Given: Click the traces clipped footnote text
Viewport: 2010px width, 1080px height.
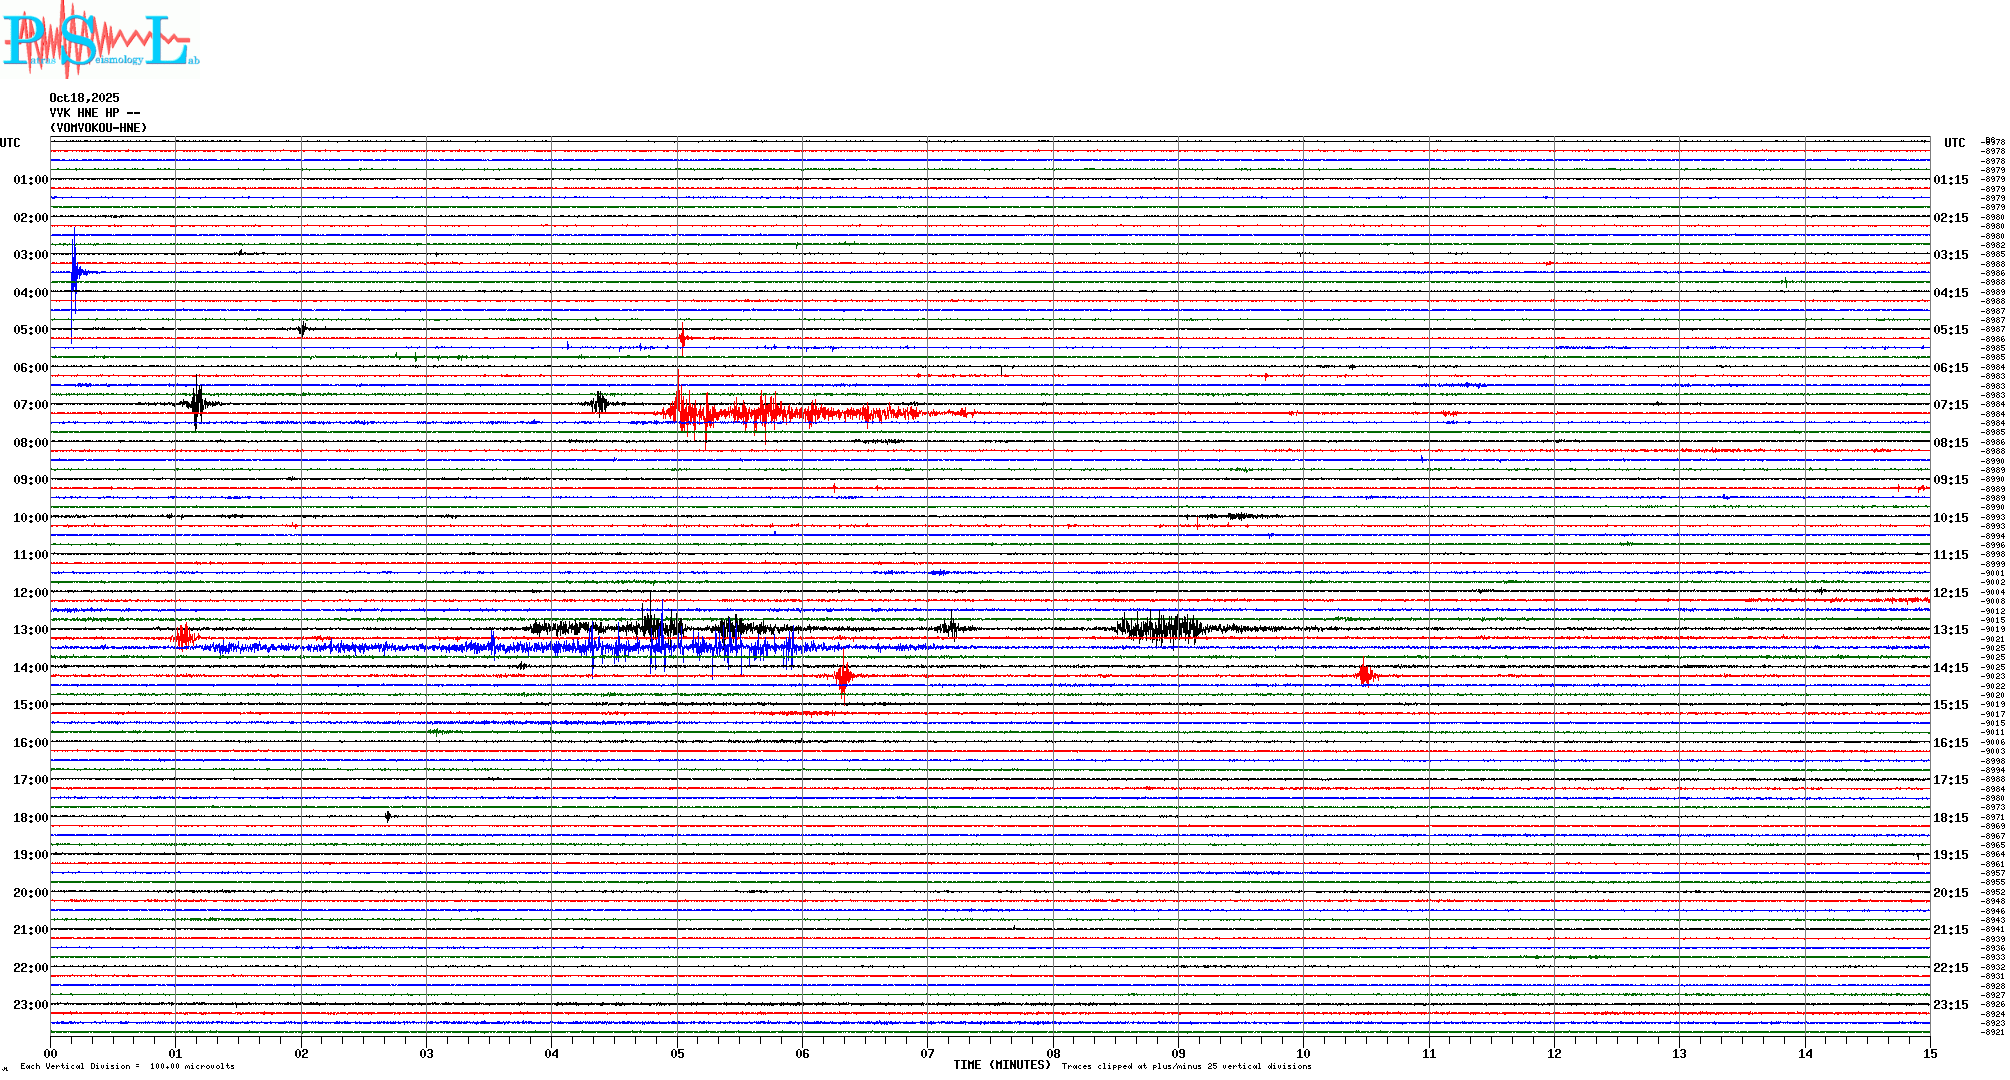Looking at the screenshot, I should pos(1186,1066).
